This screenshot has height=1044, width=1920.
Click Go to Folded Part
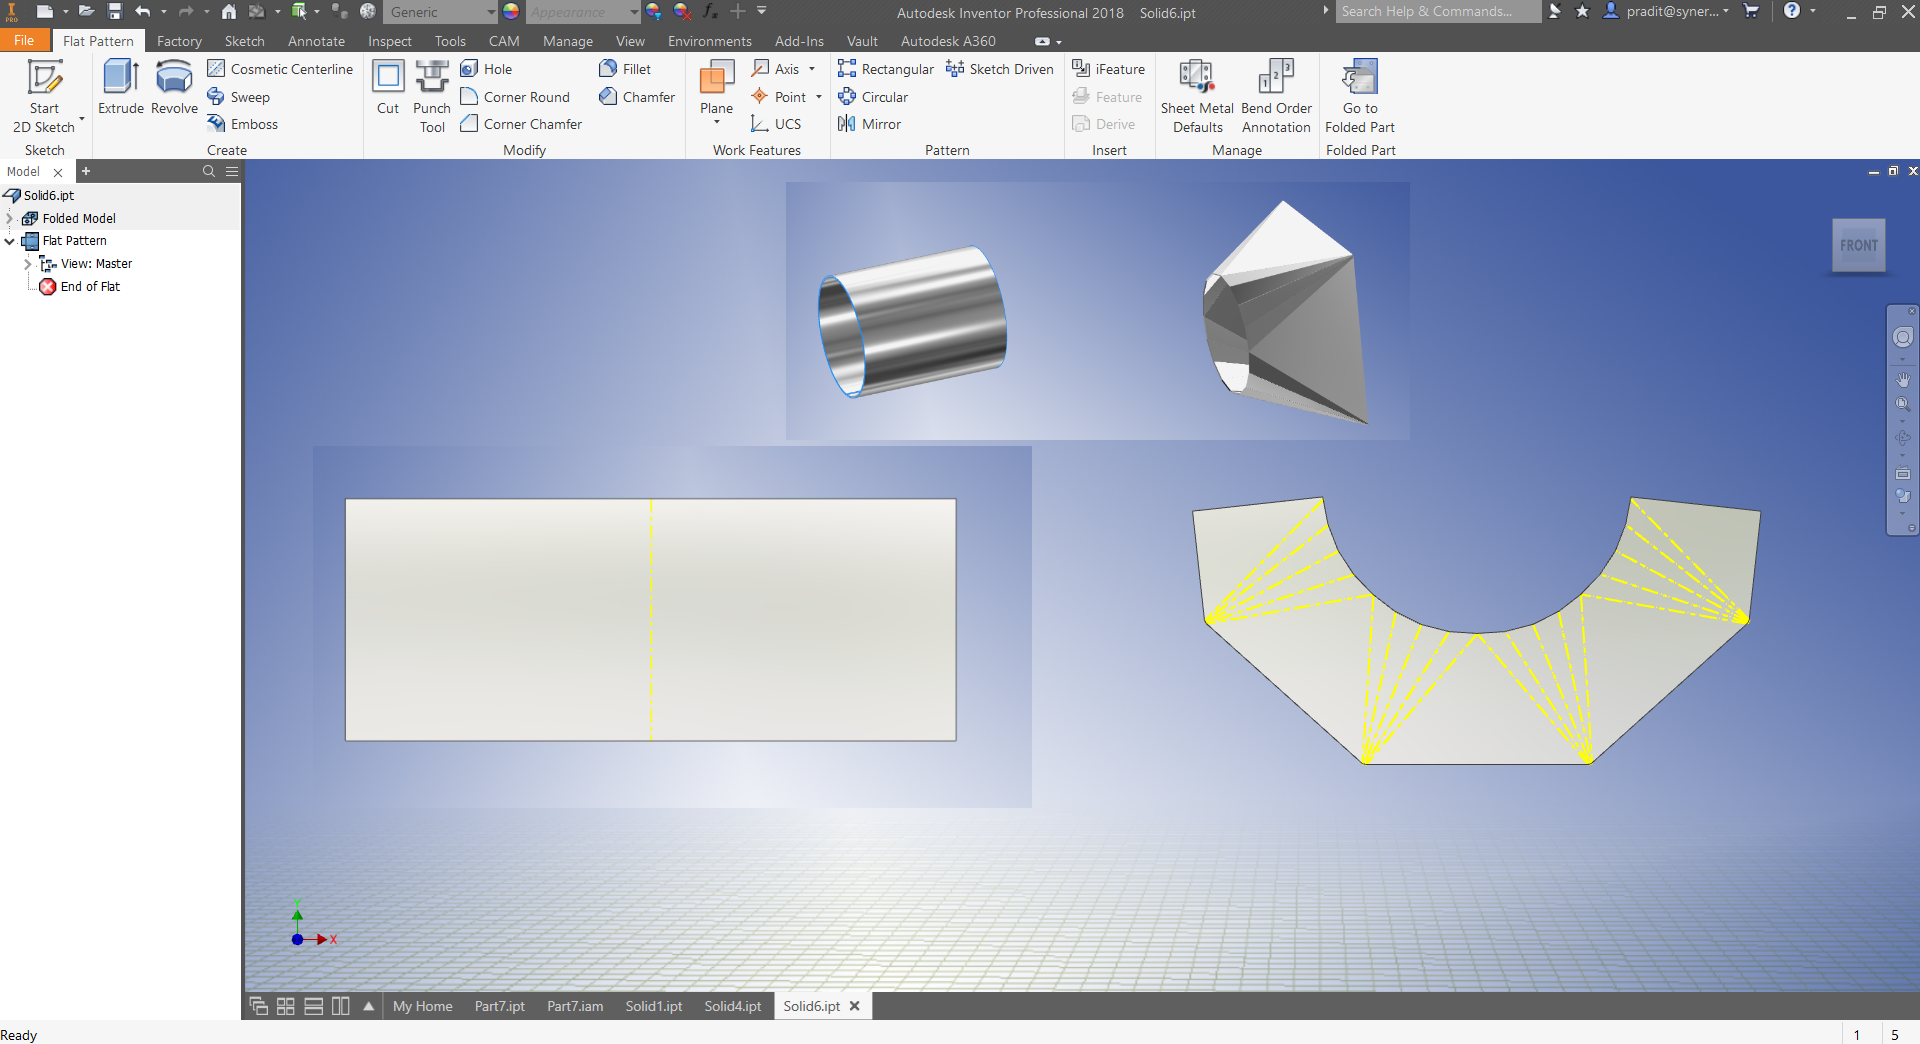[1359, 95]
